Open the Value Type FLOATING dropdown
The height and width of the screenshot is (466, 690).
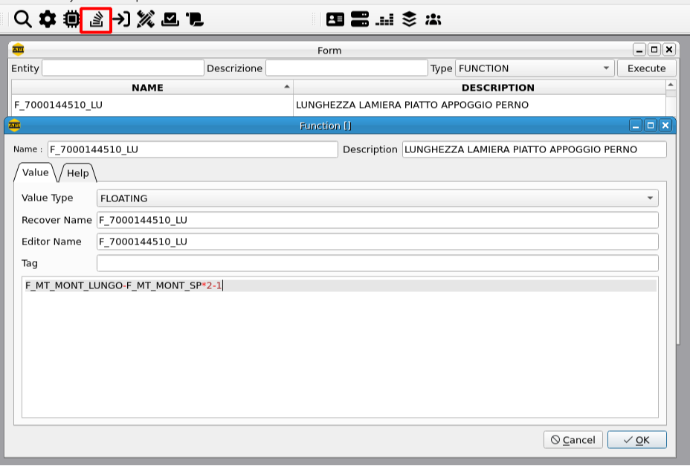tap(377, 198)
